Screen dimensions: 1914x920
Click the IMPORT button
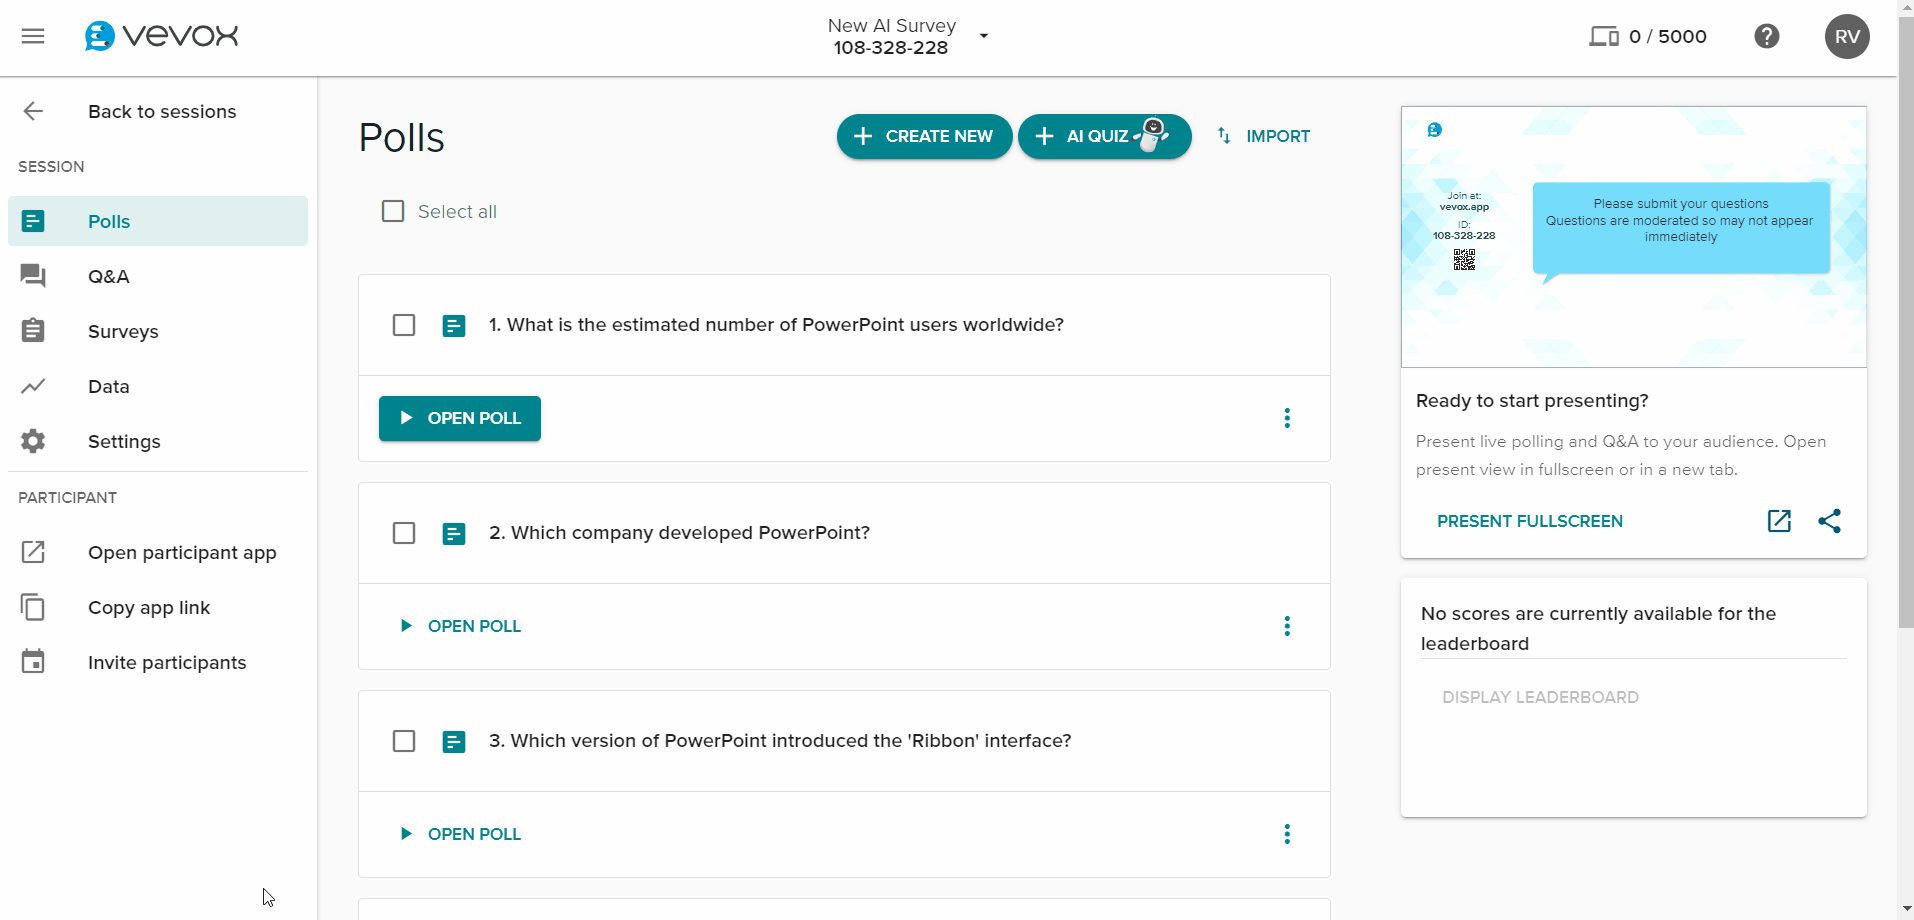(1263, 136)
